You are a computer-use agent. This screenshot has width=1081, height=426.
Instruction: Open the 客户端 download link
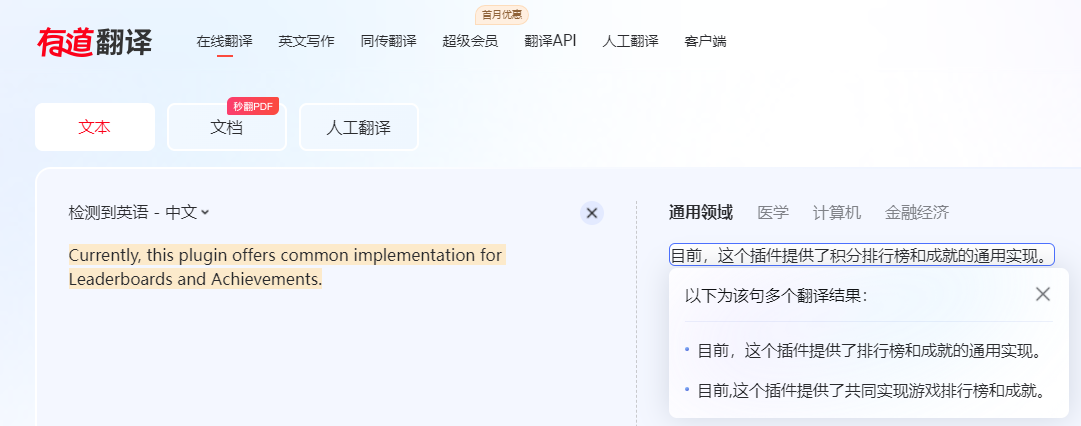[705, 41]
